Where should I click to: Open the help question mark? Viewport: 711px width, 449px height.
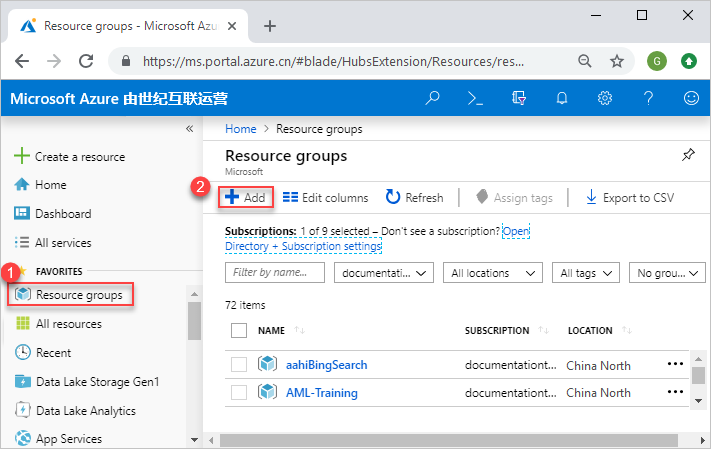point(648,98)
